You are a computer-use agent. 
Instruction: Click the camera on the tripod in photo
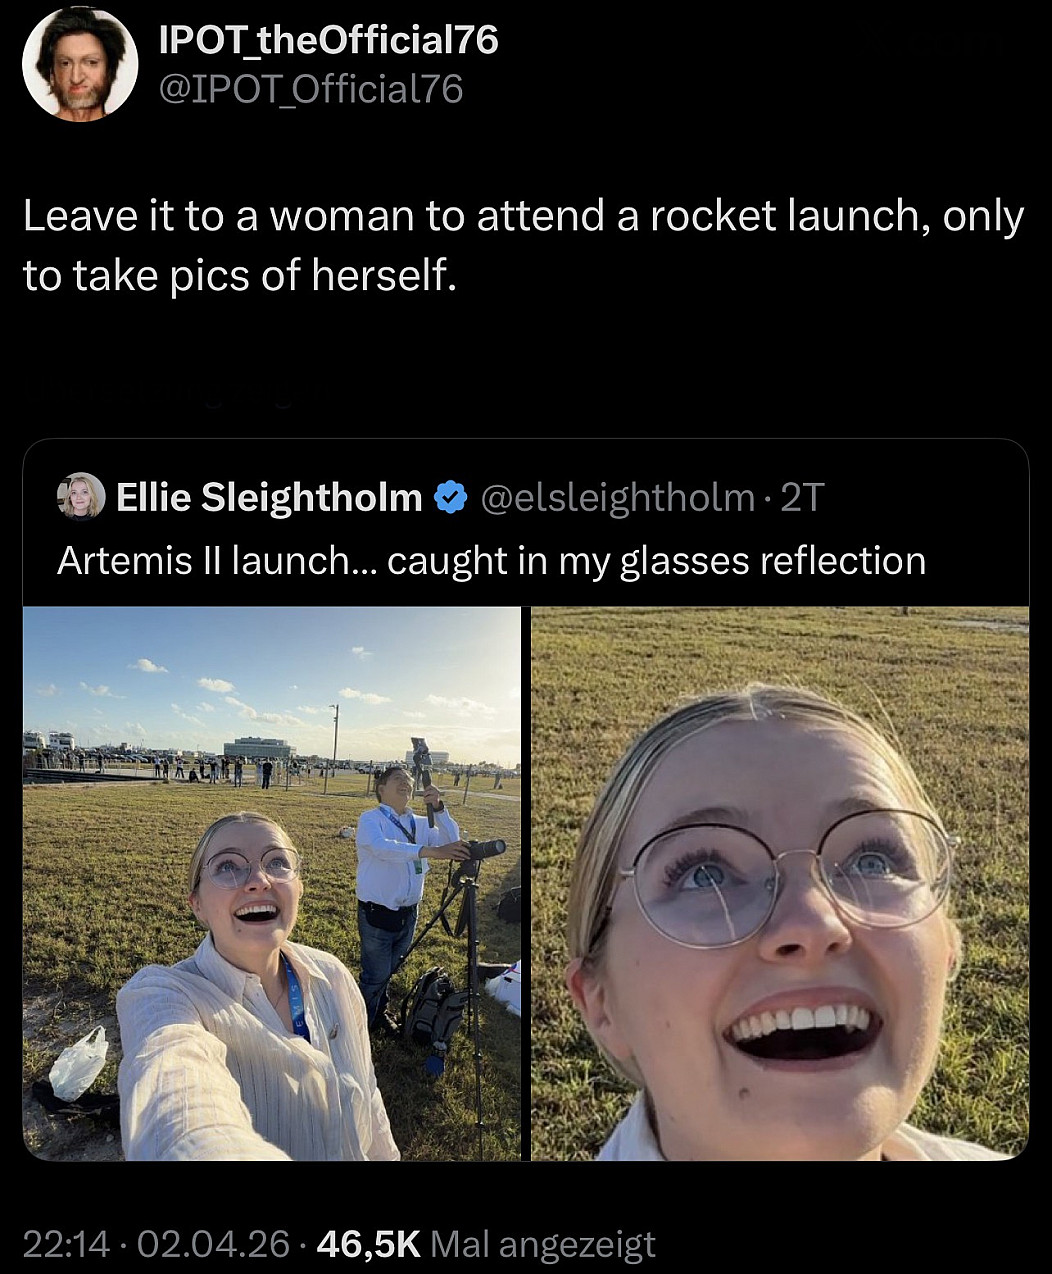point(485,849)
